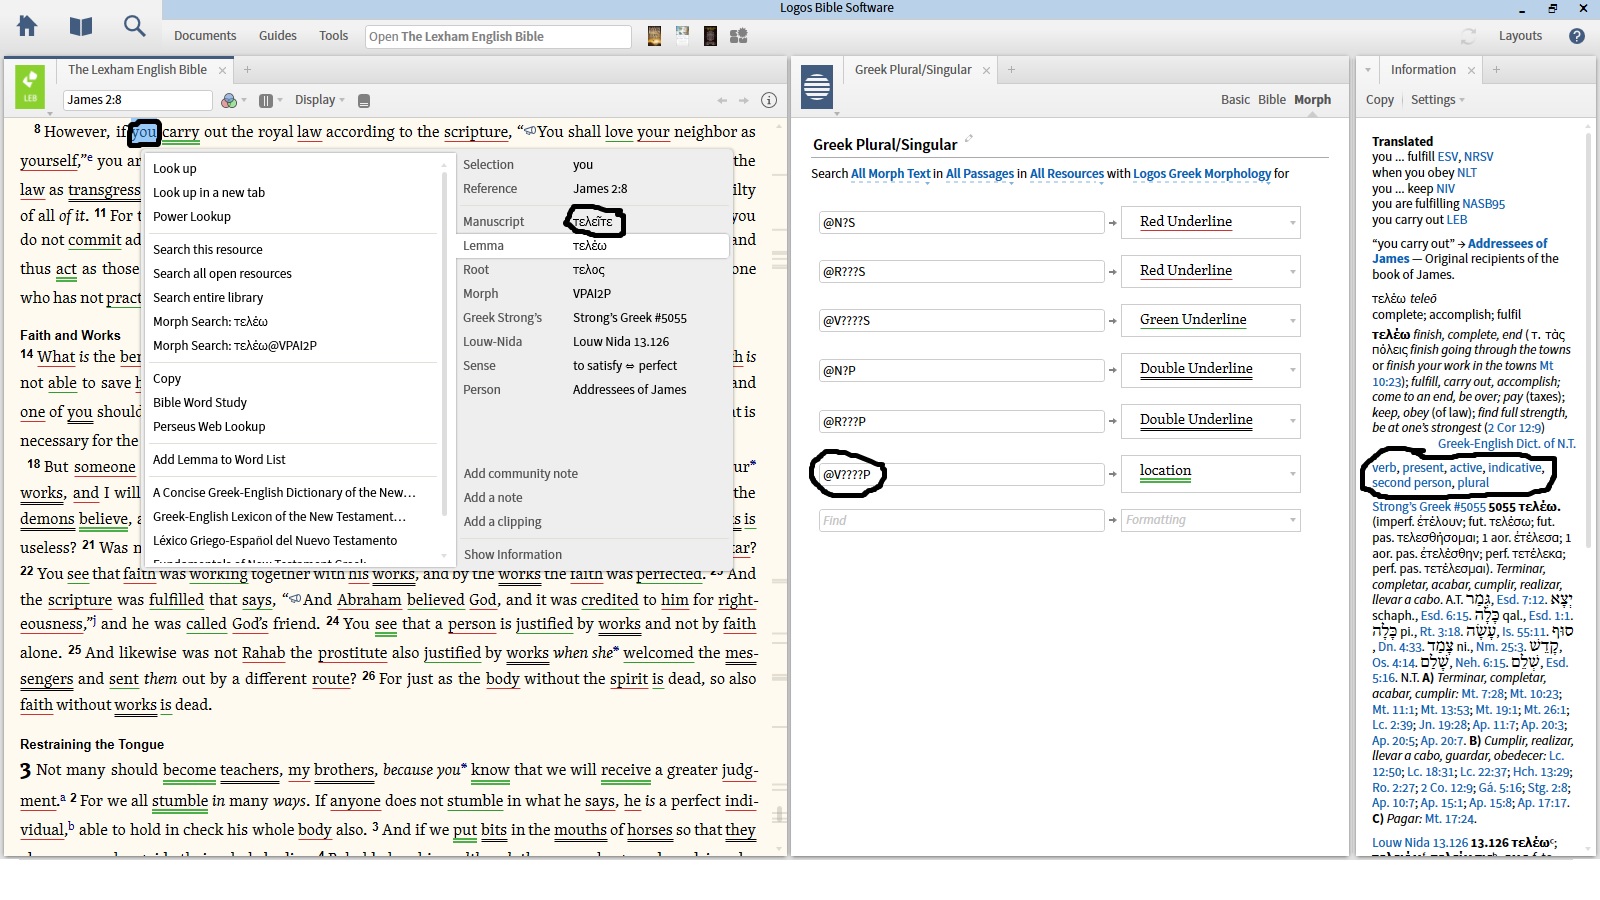This screenshot has height=900, width=1600.
Task: Open the Guides menu
Action: pos(278,36)
